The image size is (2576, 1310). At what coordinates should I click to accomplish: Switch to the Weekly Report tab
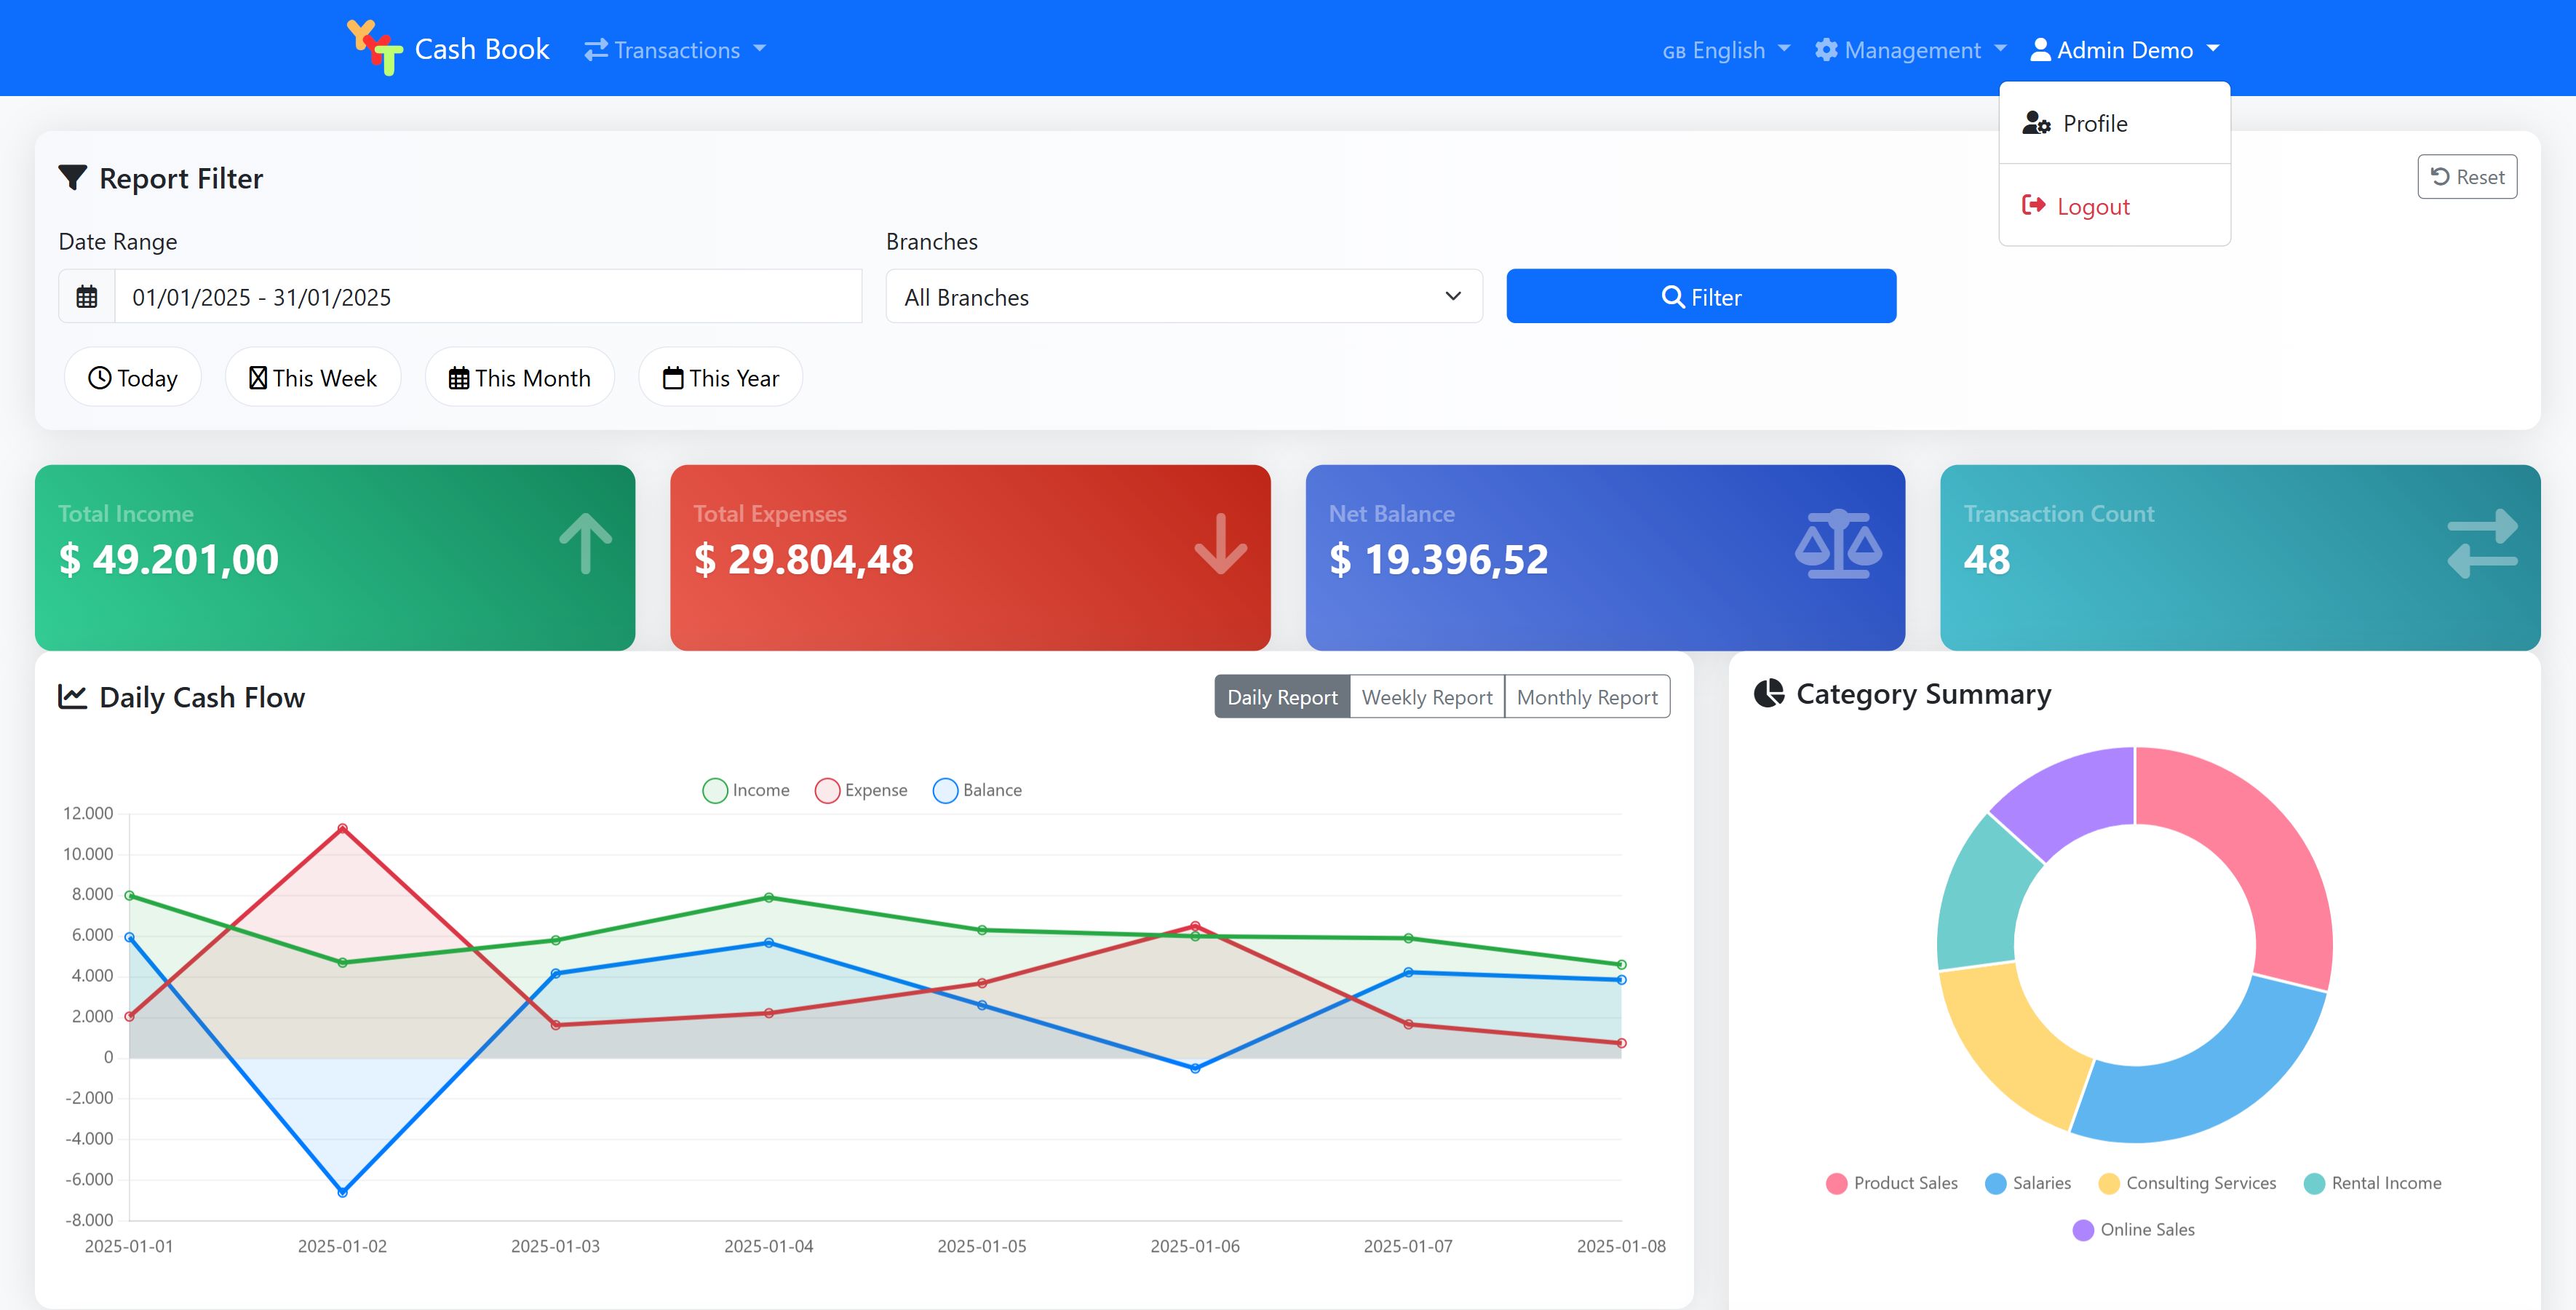tap(1426, 697)
